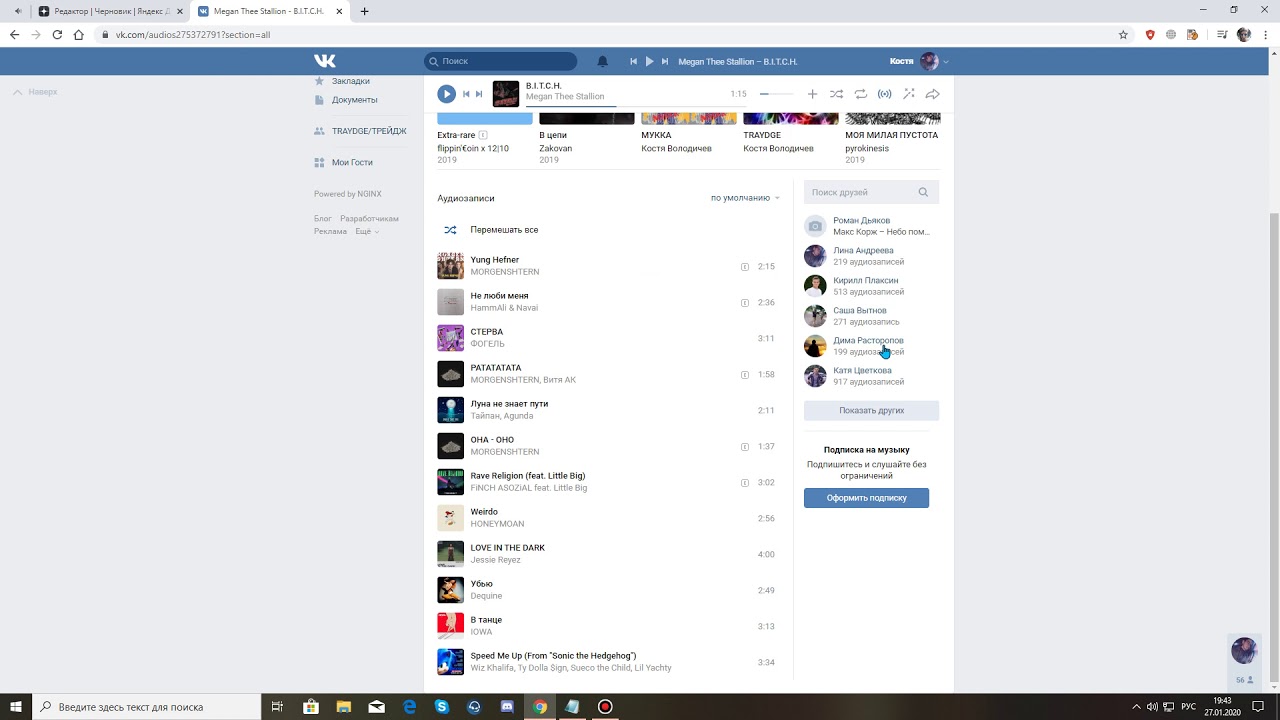This screenshot has width=1280, height=720.
Task: Open TRAYDGE/ТРЕЙДЖ community in sidebar
Action: pos(368,131)
